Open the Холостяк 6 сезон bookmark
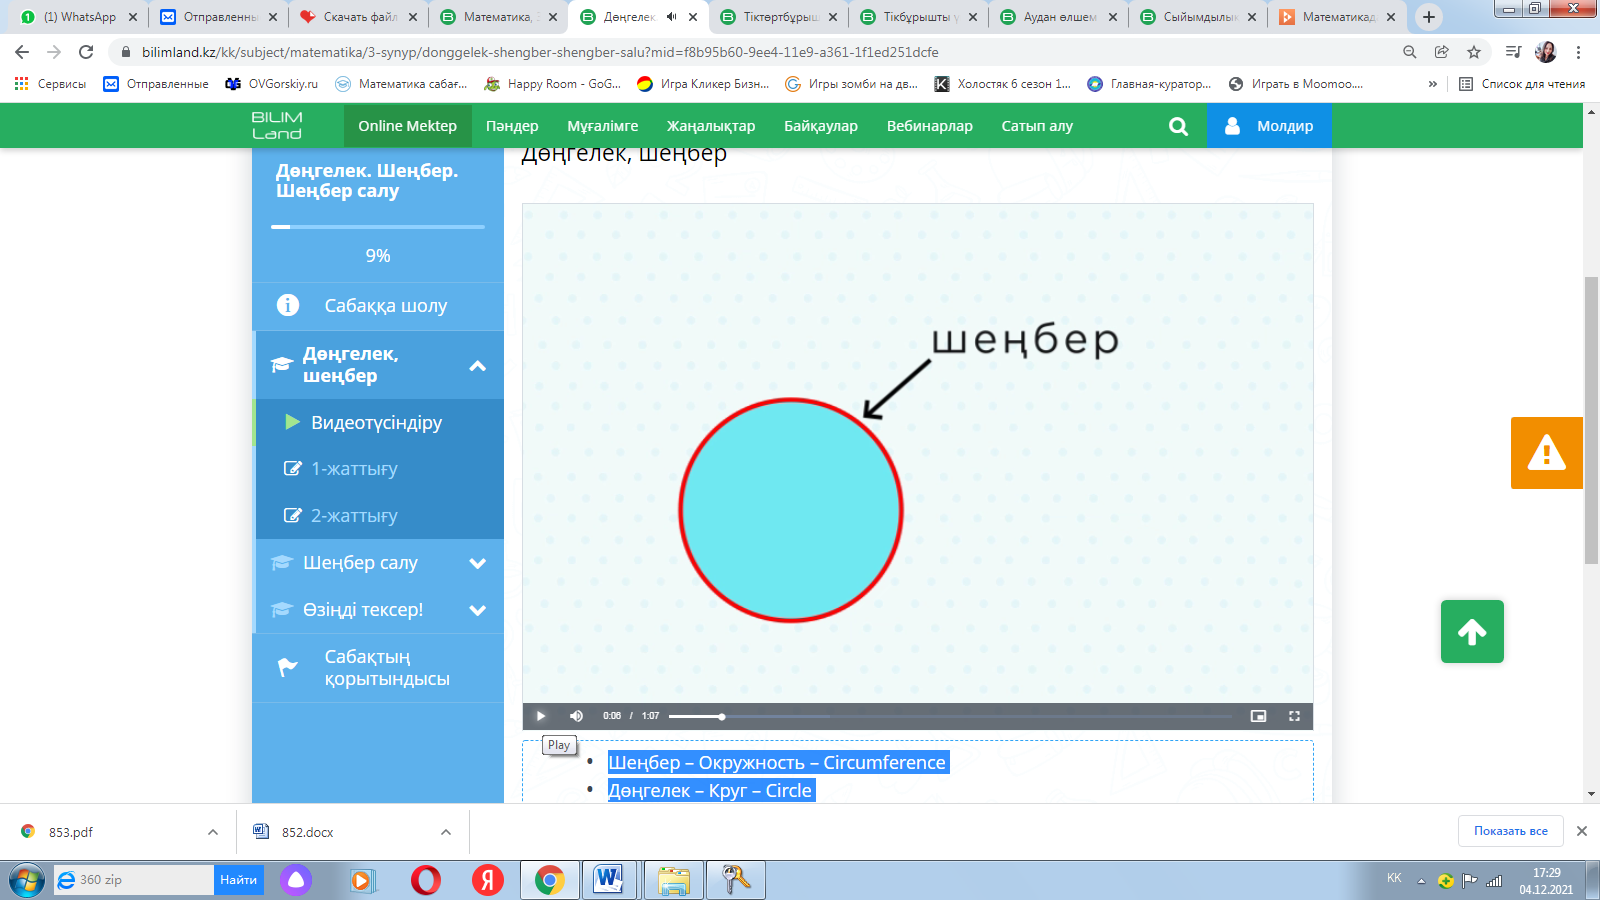Viewport: 1600px width, 900px height. pyautogui.click(x=1002, y=84)
